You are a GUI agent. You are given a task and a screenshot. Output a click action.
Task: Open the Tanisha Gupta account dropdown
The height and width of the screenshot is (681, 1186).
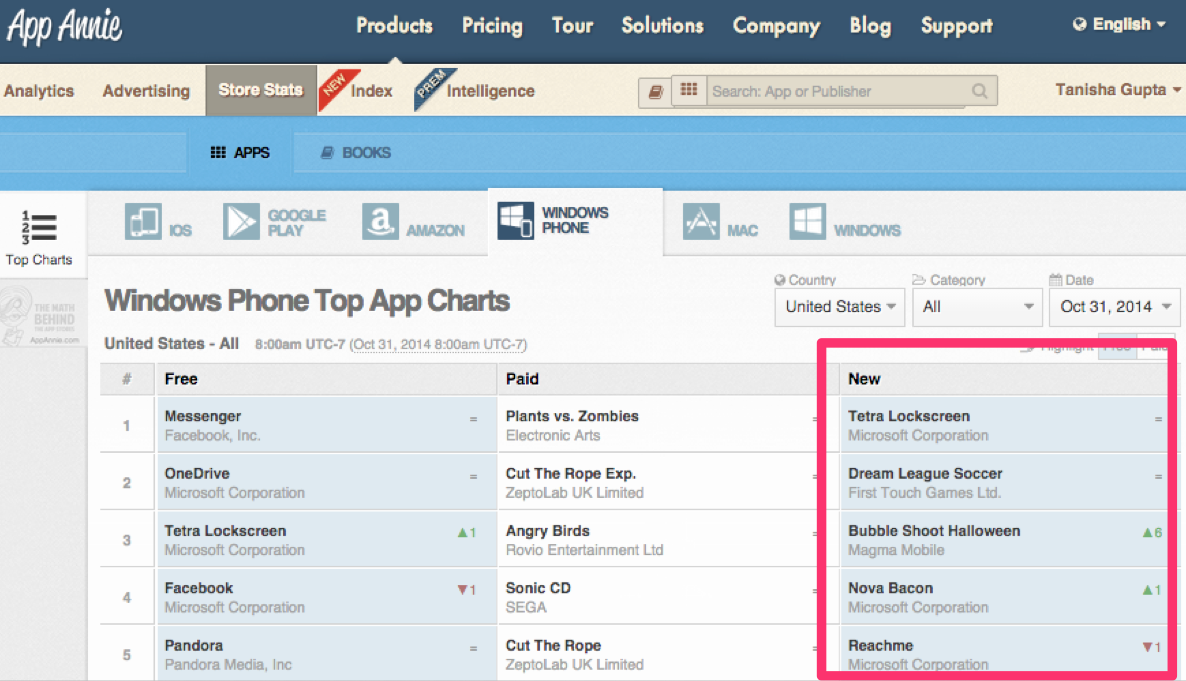[x=1118, y=89]
